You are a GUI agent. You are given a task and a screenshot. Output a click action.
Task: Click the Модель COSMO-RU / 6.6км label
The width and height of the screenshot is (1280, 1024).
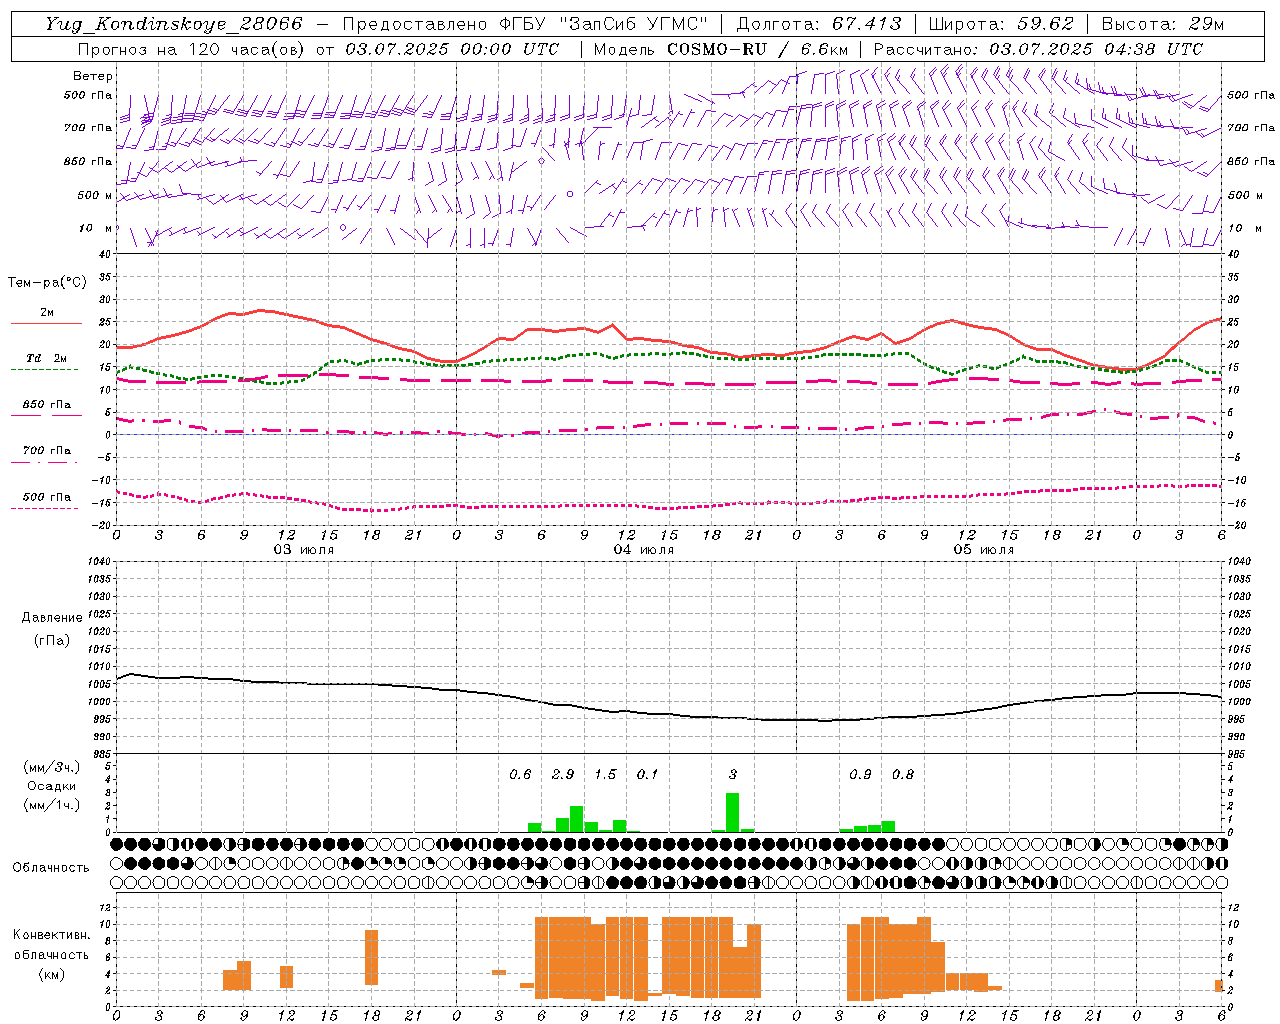click(721, 49)
